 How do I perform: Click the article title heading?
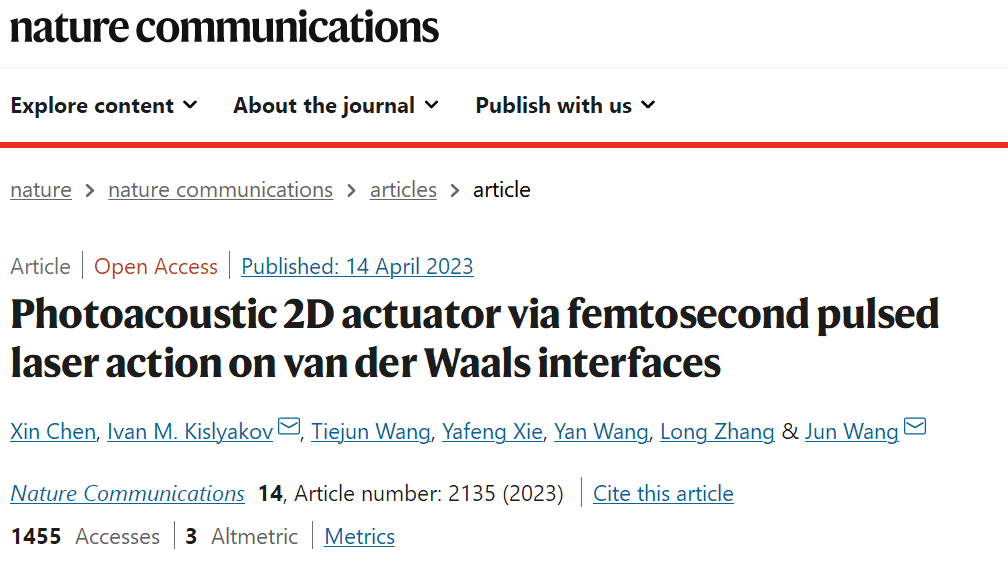[x=475, y=338]
